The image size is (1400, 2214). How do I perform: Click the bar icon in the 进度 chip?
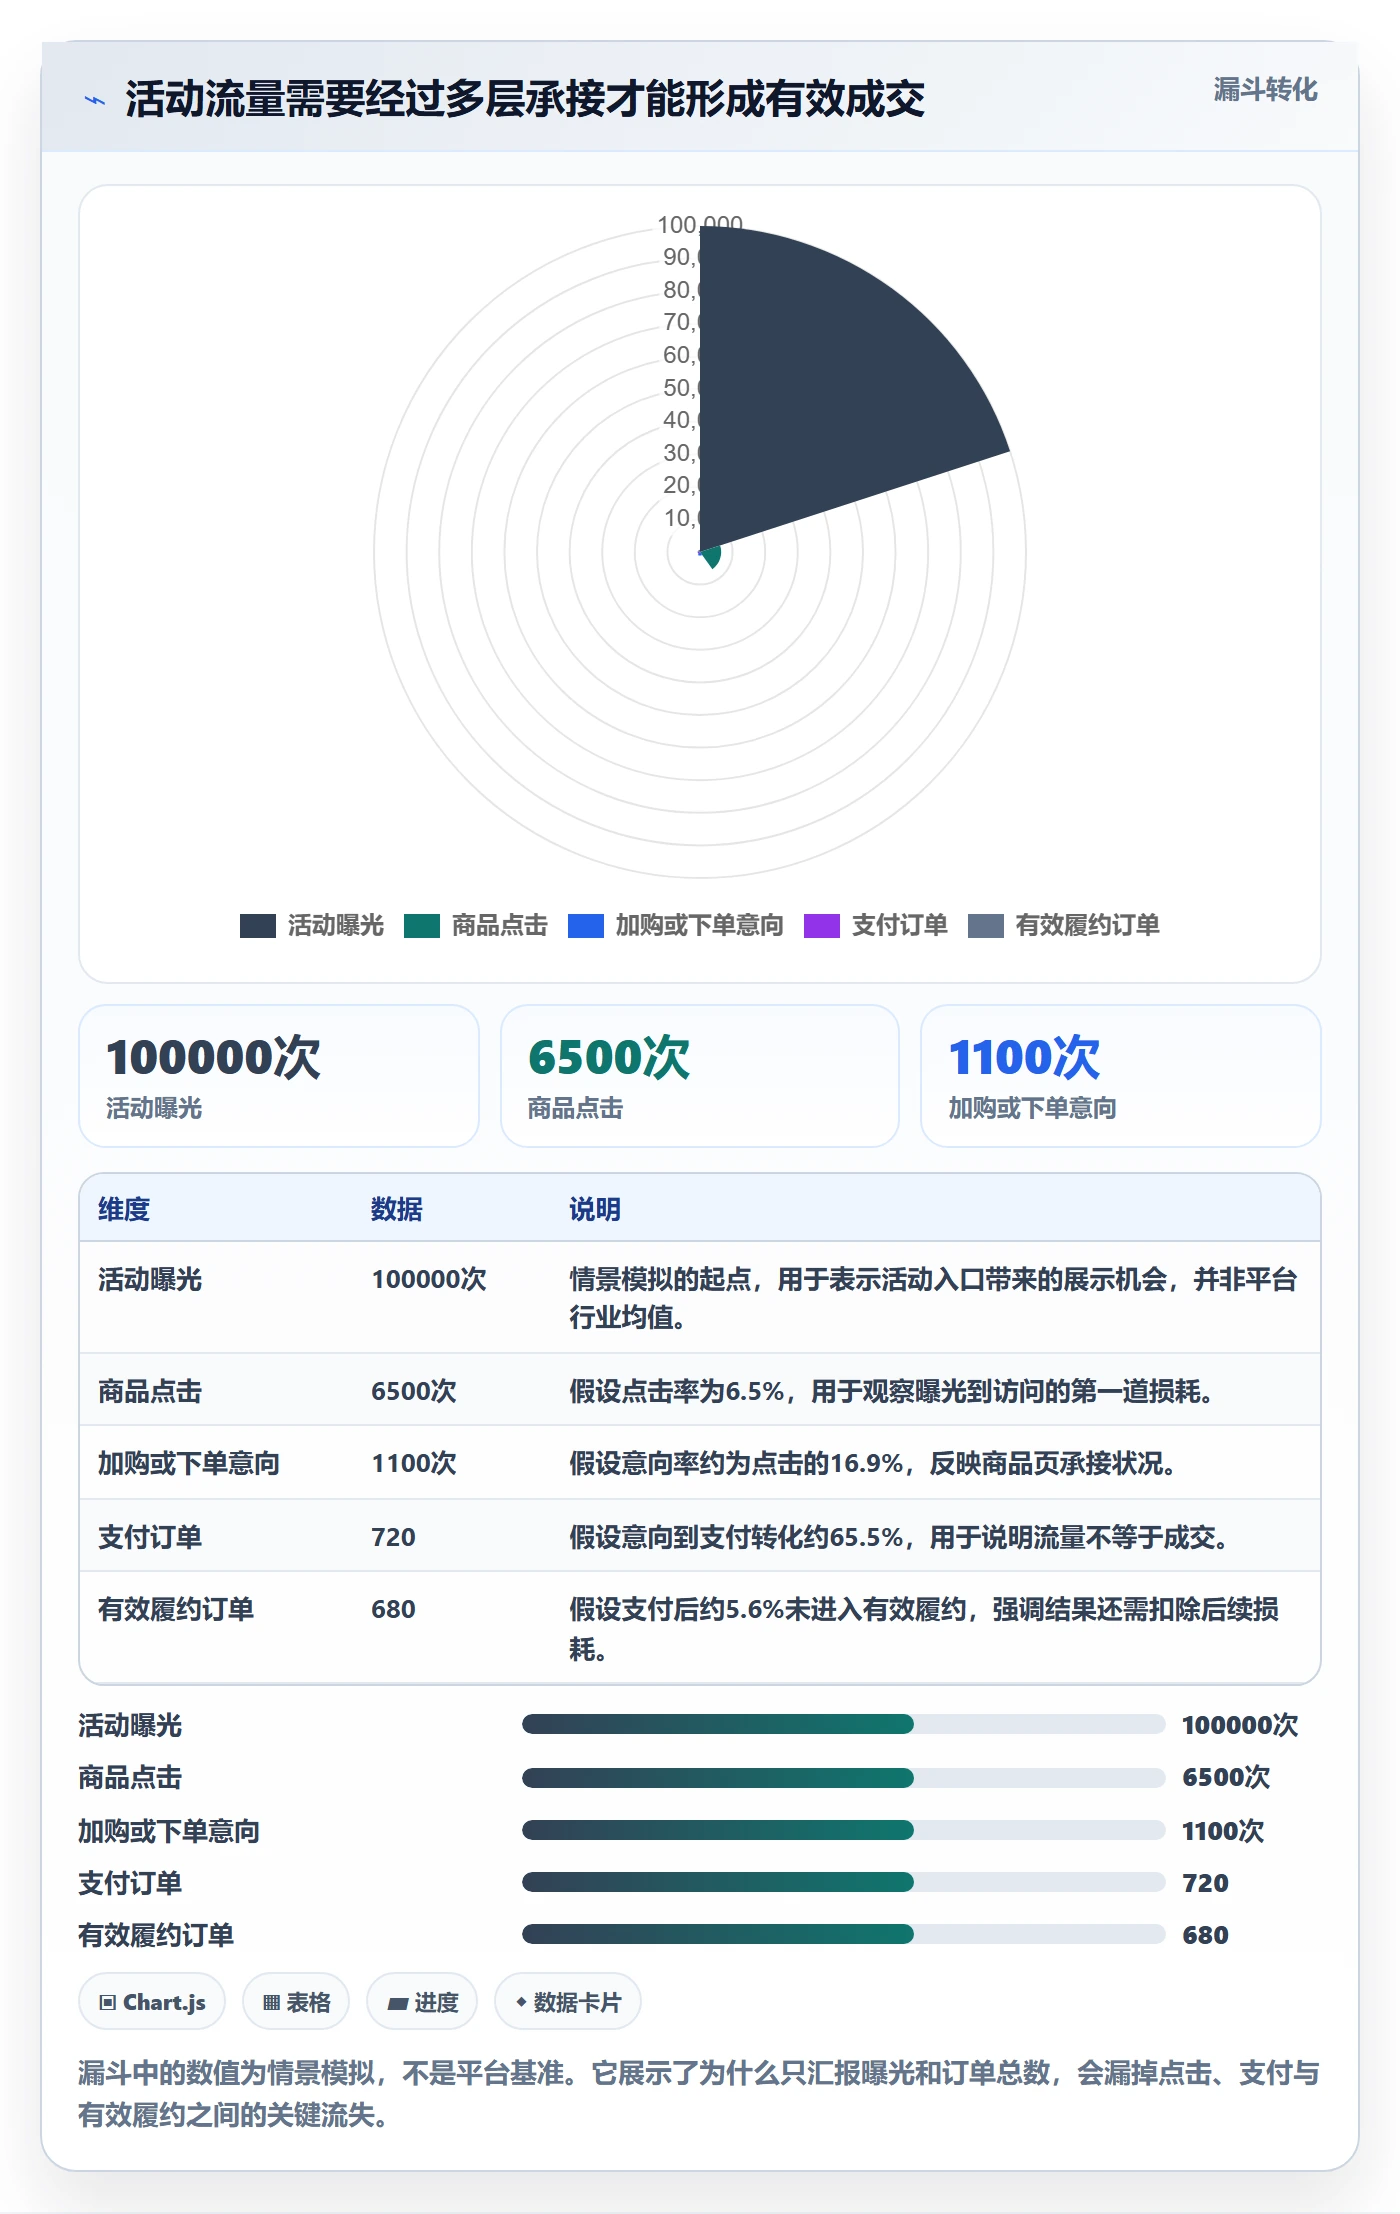coord(398,2003)
